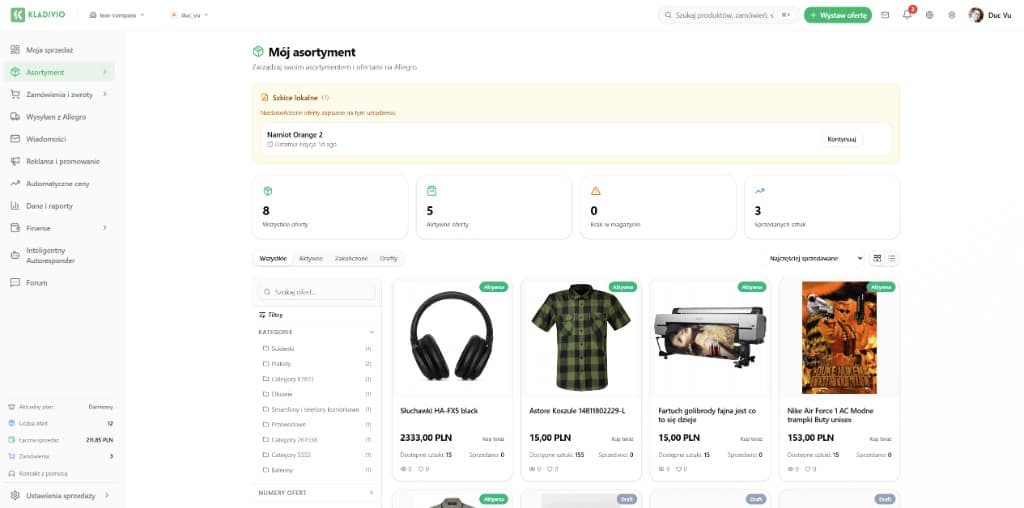Open Forum from the sidebar
1024x508 pixels.
(x=37, y=283)
